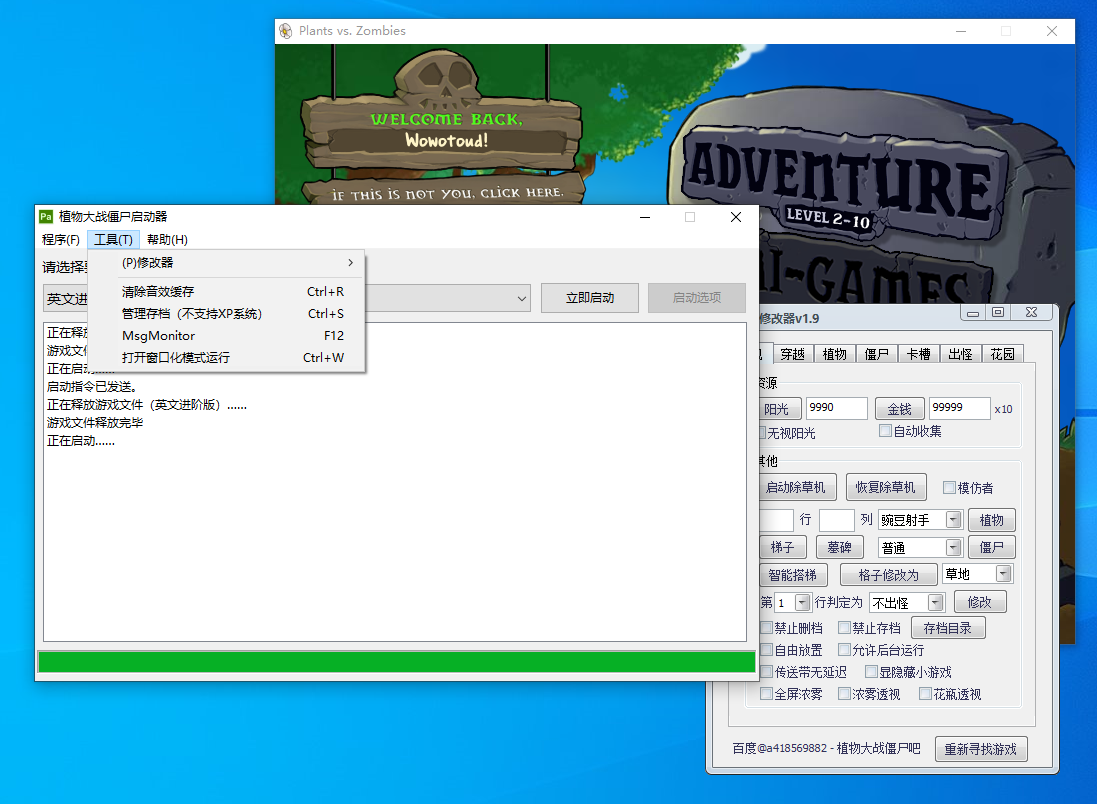This screenshot has width=1097, height=804.
Task: Switch to the 僵尸 tab
Action: (877, 354)
